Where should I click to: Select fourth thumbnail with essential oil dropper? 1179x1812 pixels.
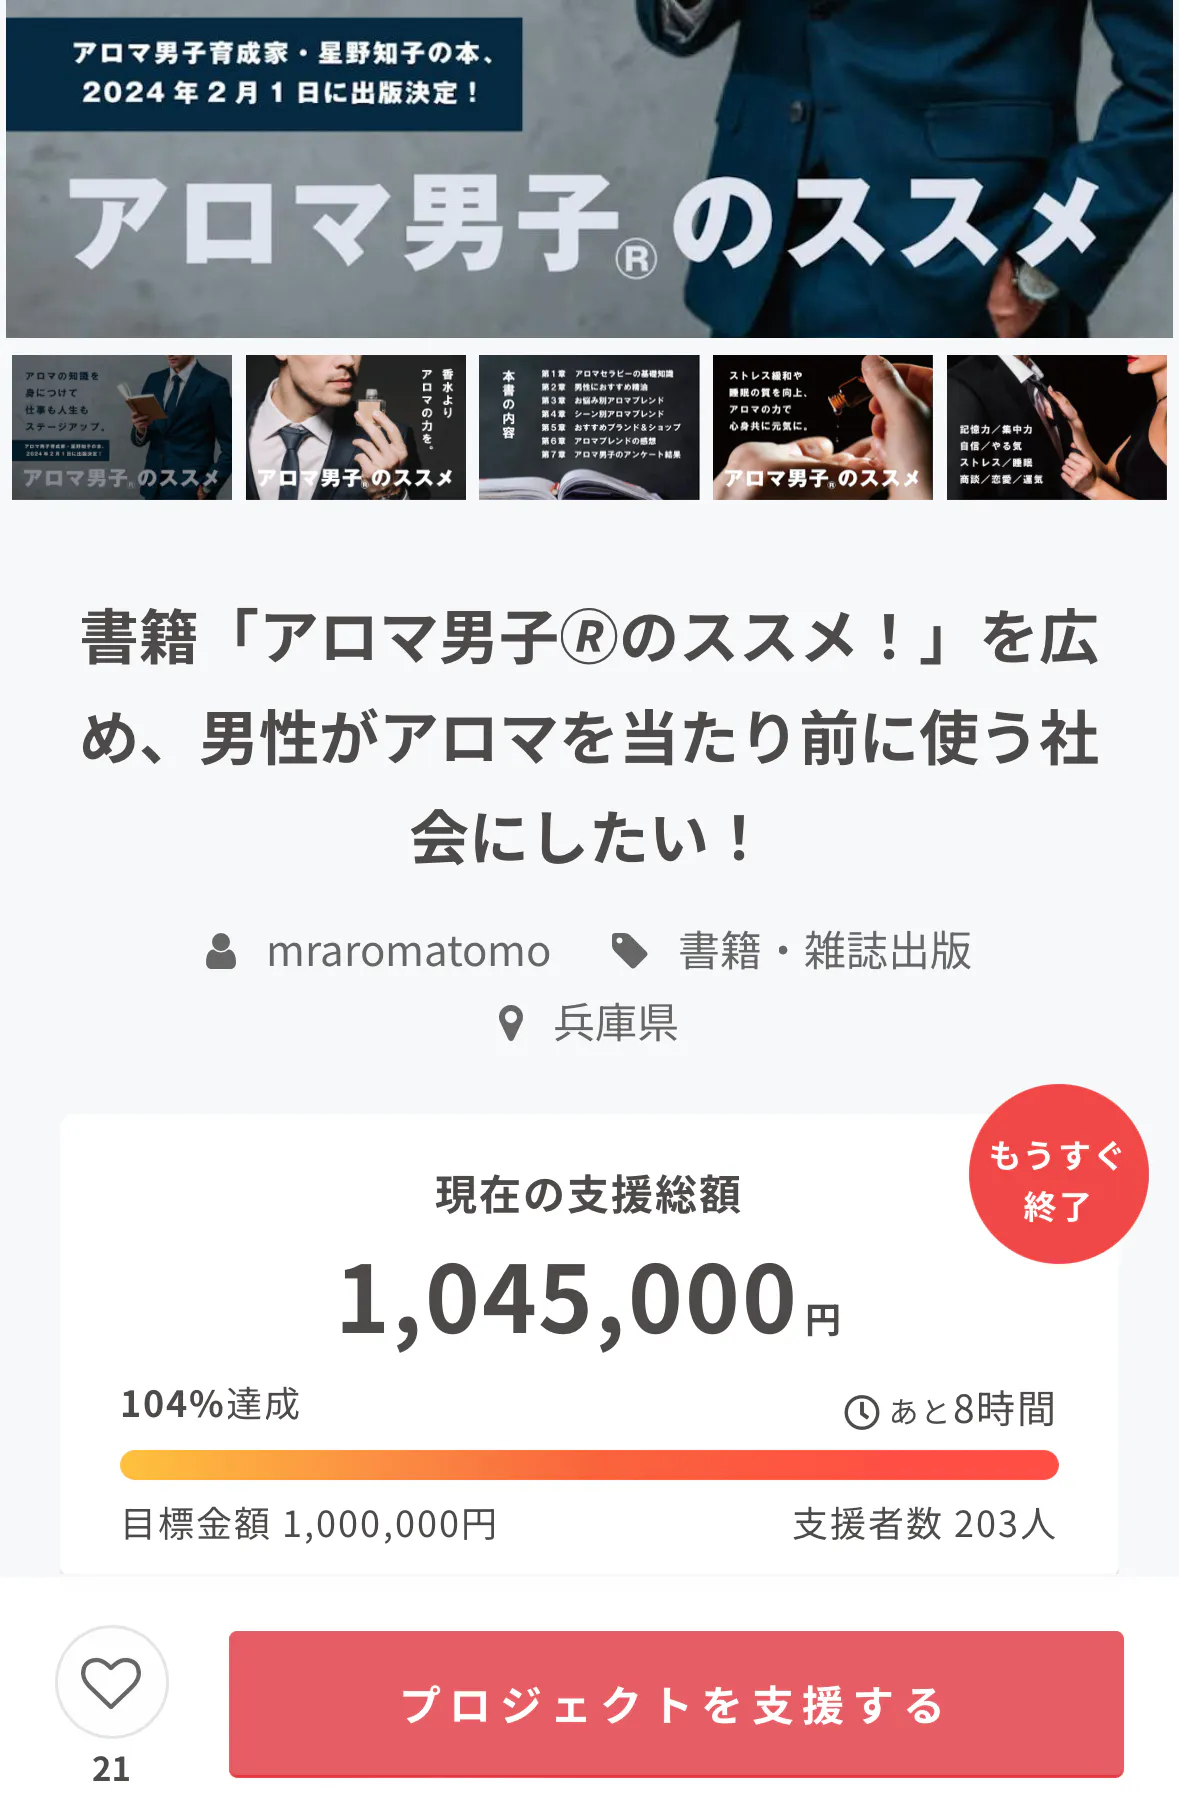[823, 427]
